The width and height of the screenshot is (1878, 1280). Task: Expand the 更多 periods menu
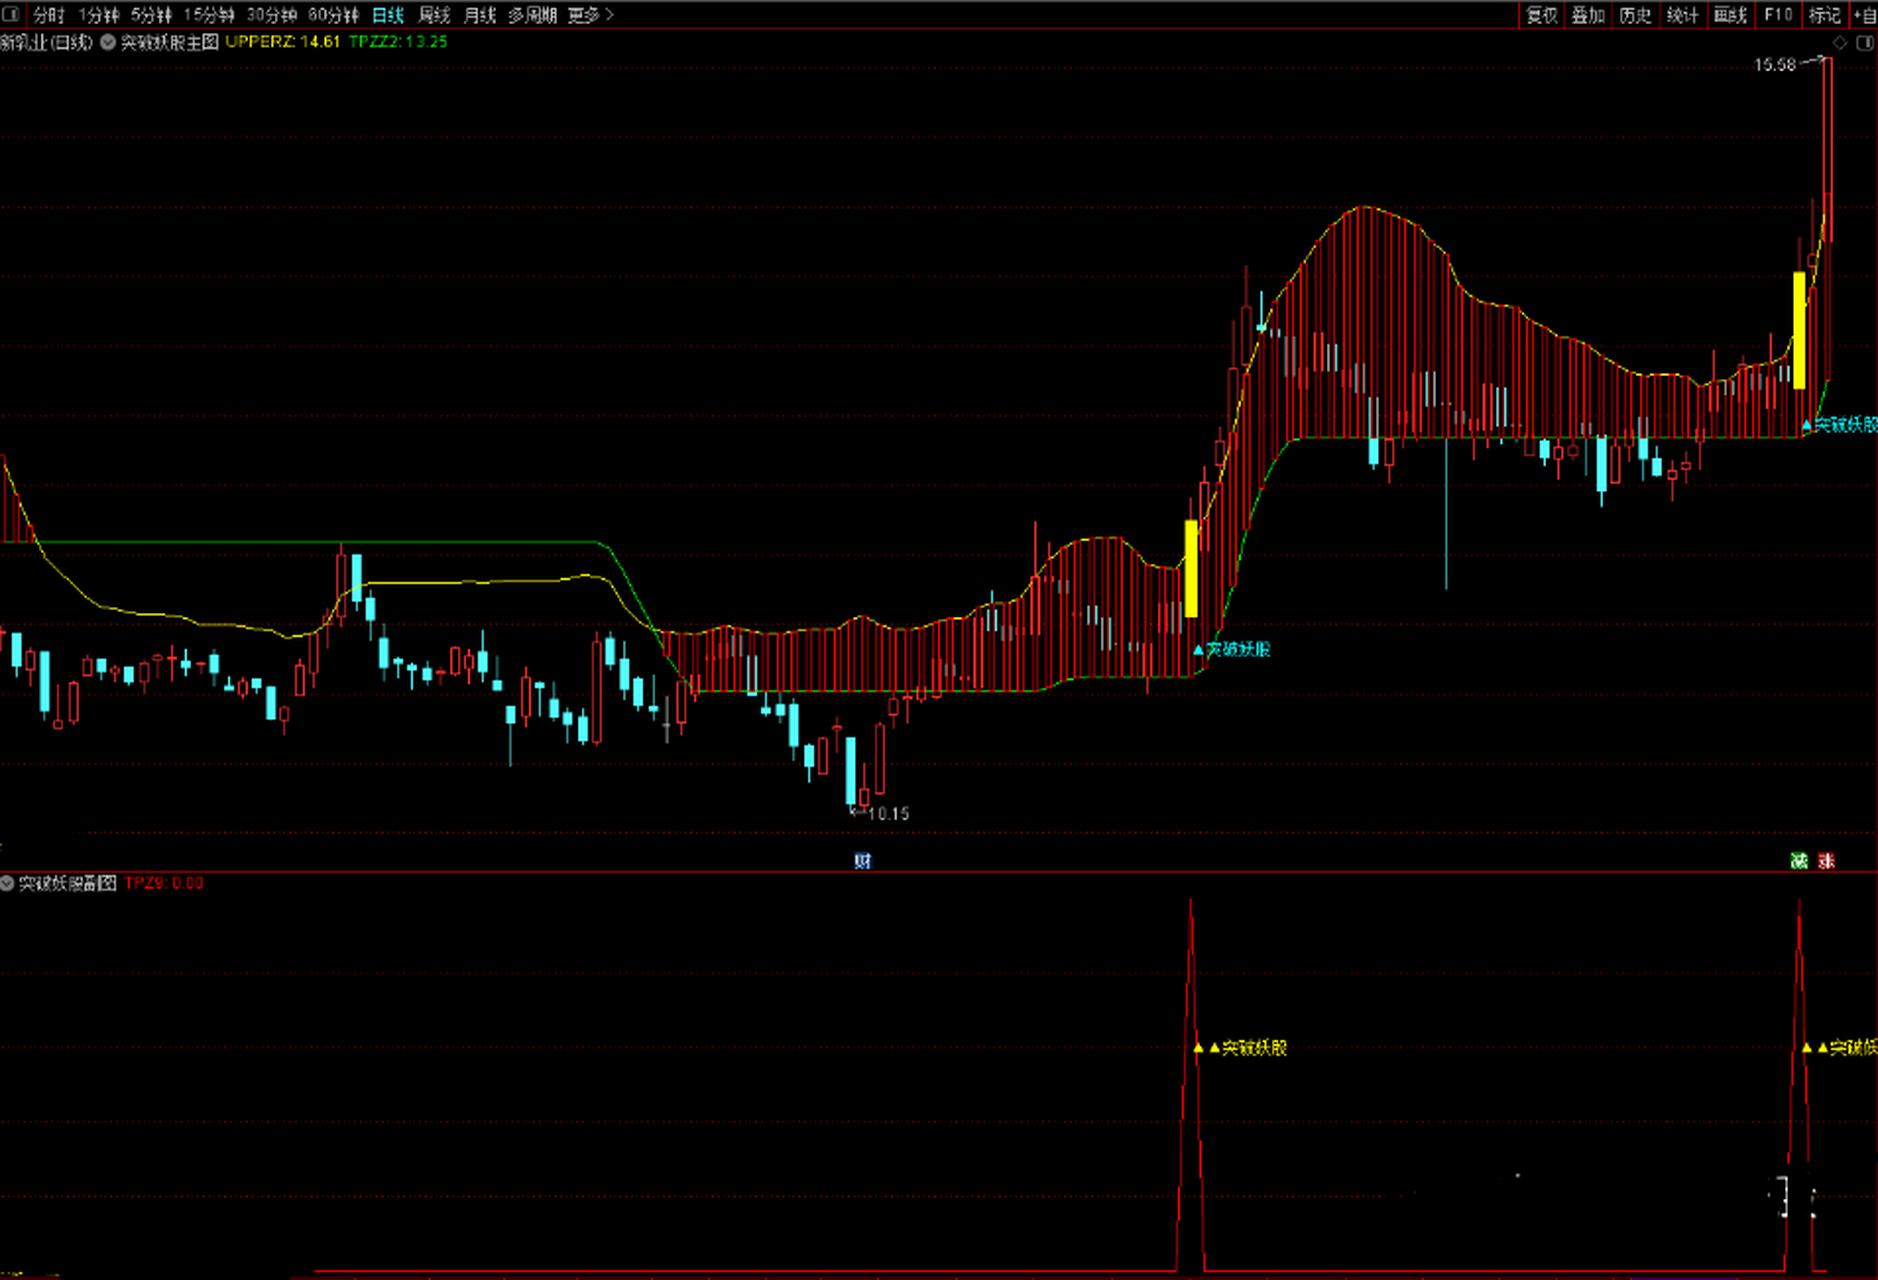click(x=590, y=15)
